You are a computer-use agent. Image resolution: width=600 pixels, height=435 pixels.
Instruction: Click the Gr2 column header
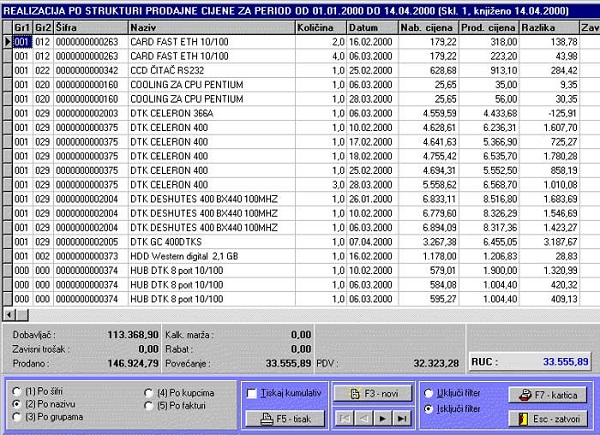[43, 28]
